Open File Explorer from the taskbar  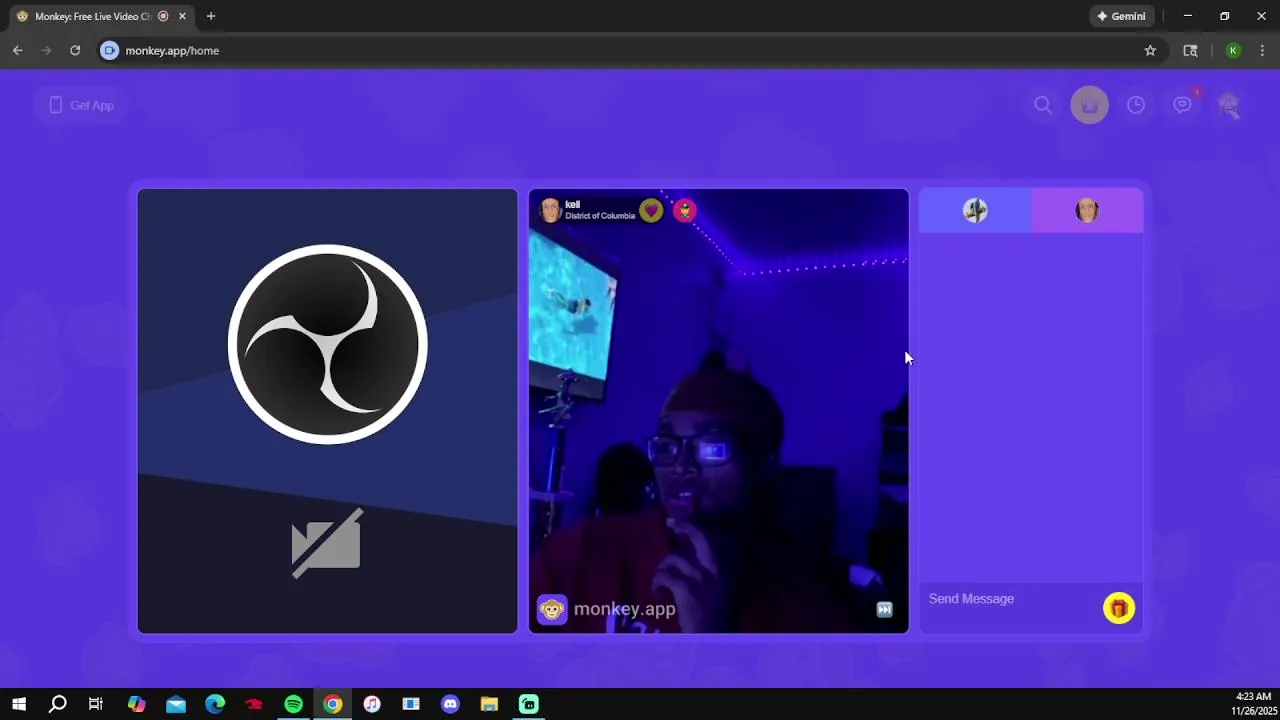pyautogui.click(x=489, y=704)
